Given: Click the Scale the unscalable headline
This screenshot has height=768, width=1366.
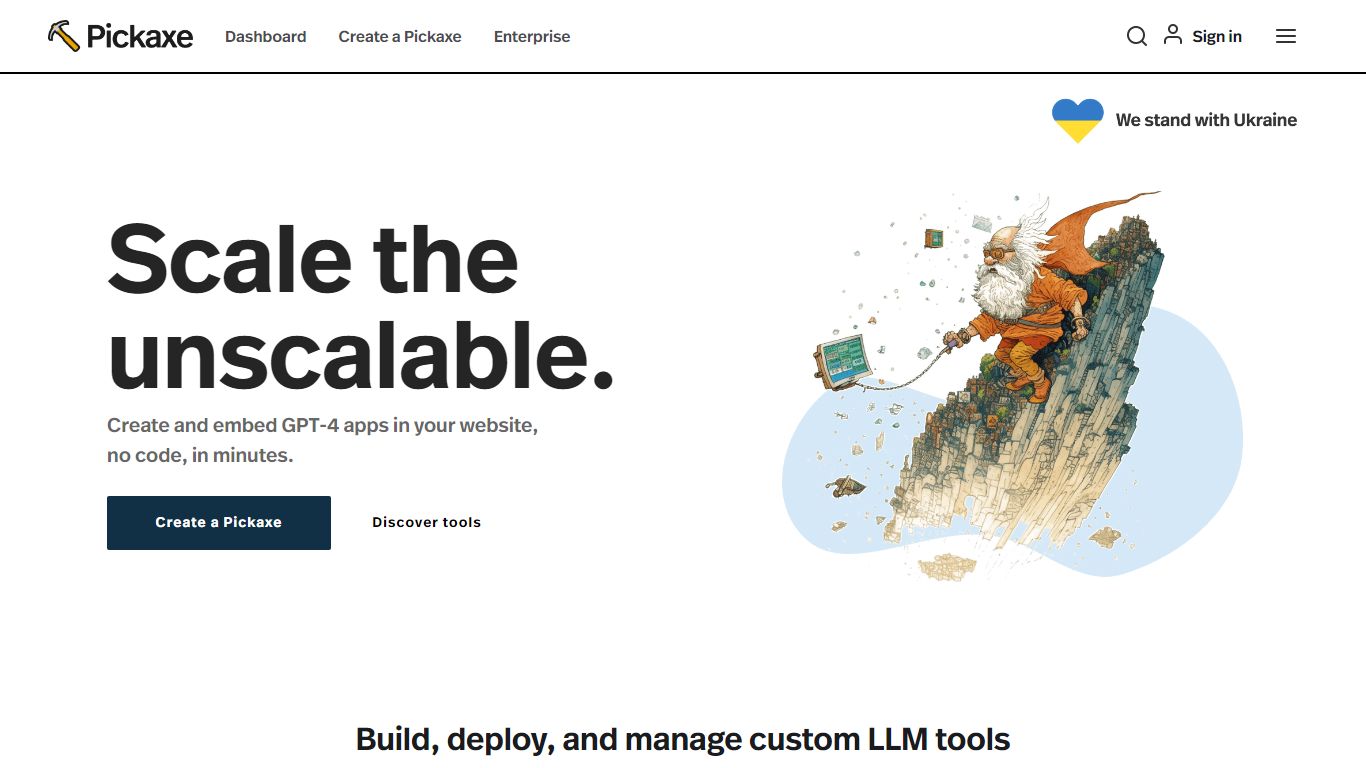Looking at the screenshot, I should (360, 305).
